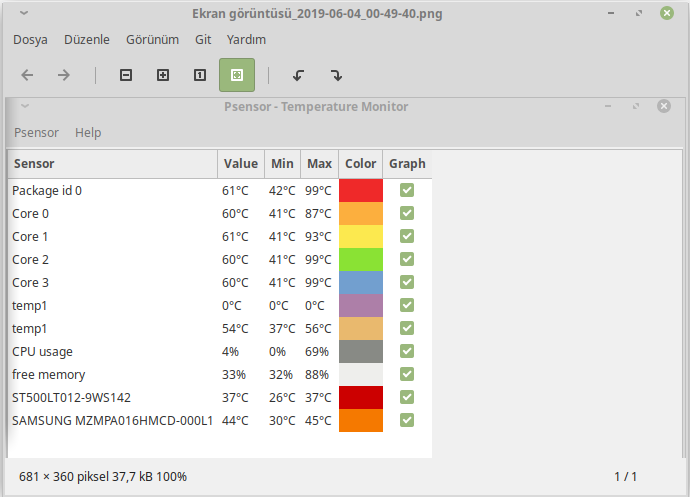Screen dimensions: 690x497
Task: Sort by the Value column header
Action: tap(241, 164)
